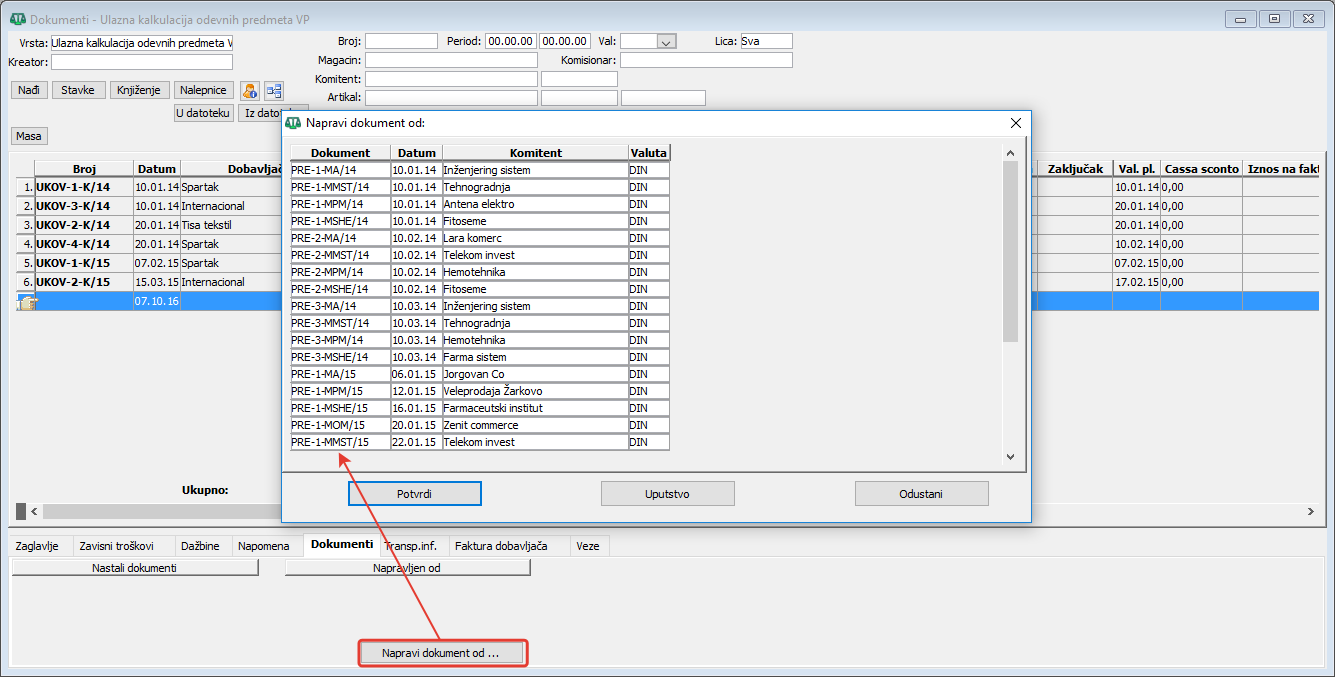Viewport: 1335px width, 677px height.
Task: Go to the Napomena tab
Action: point(264,546)
